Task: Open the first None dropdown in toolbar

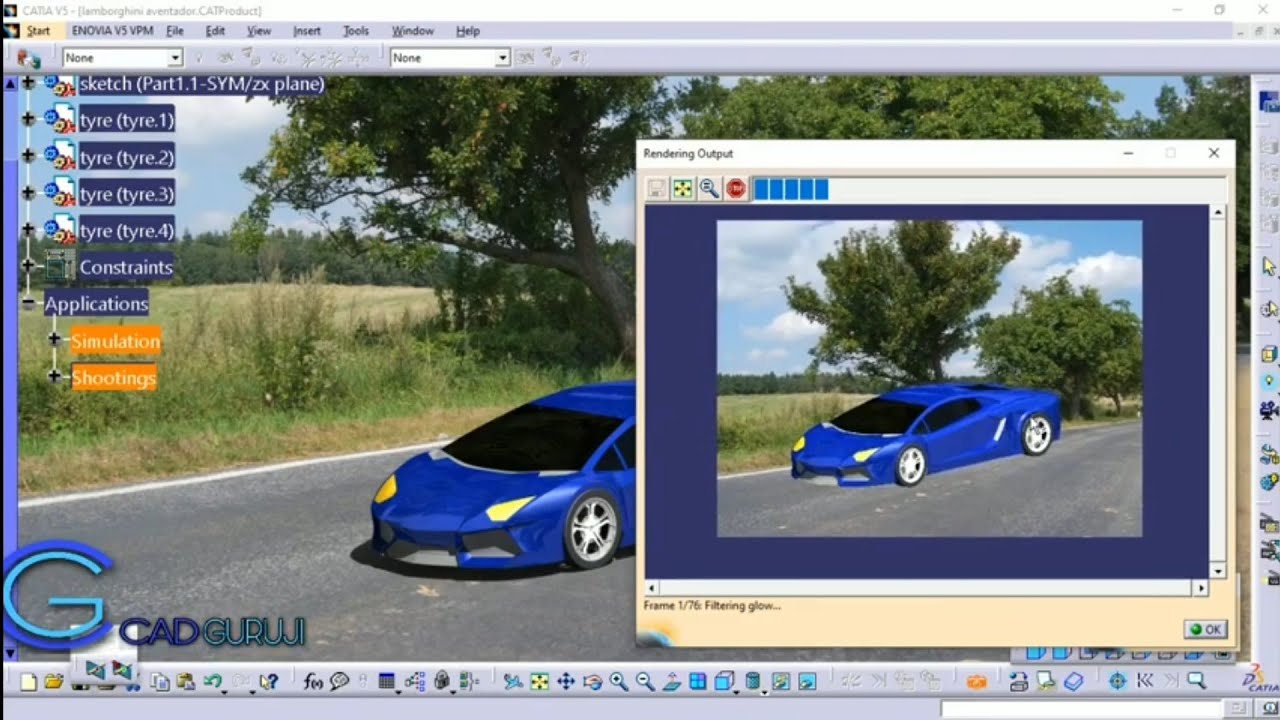Action: [175, 58]
